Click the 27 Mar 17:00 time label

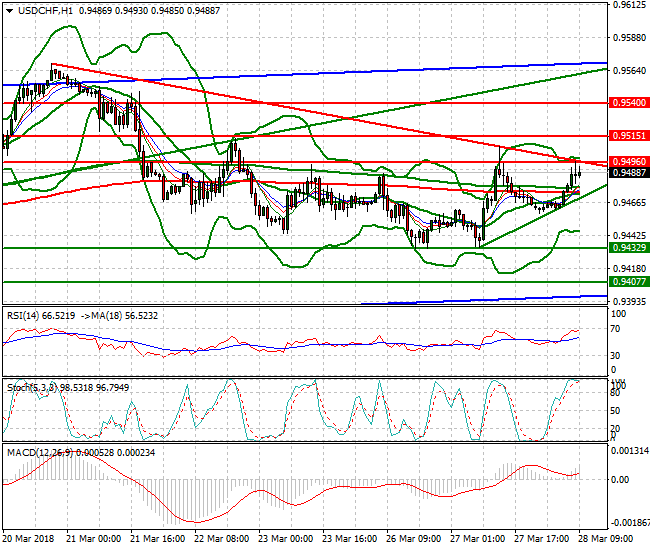[542, 539]
